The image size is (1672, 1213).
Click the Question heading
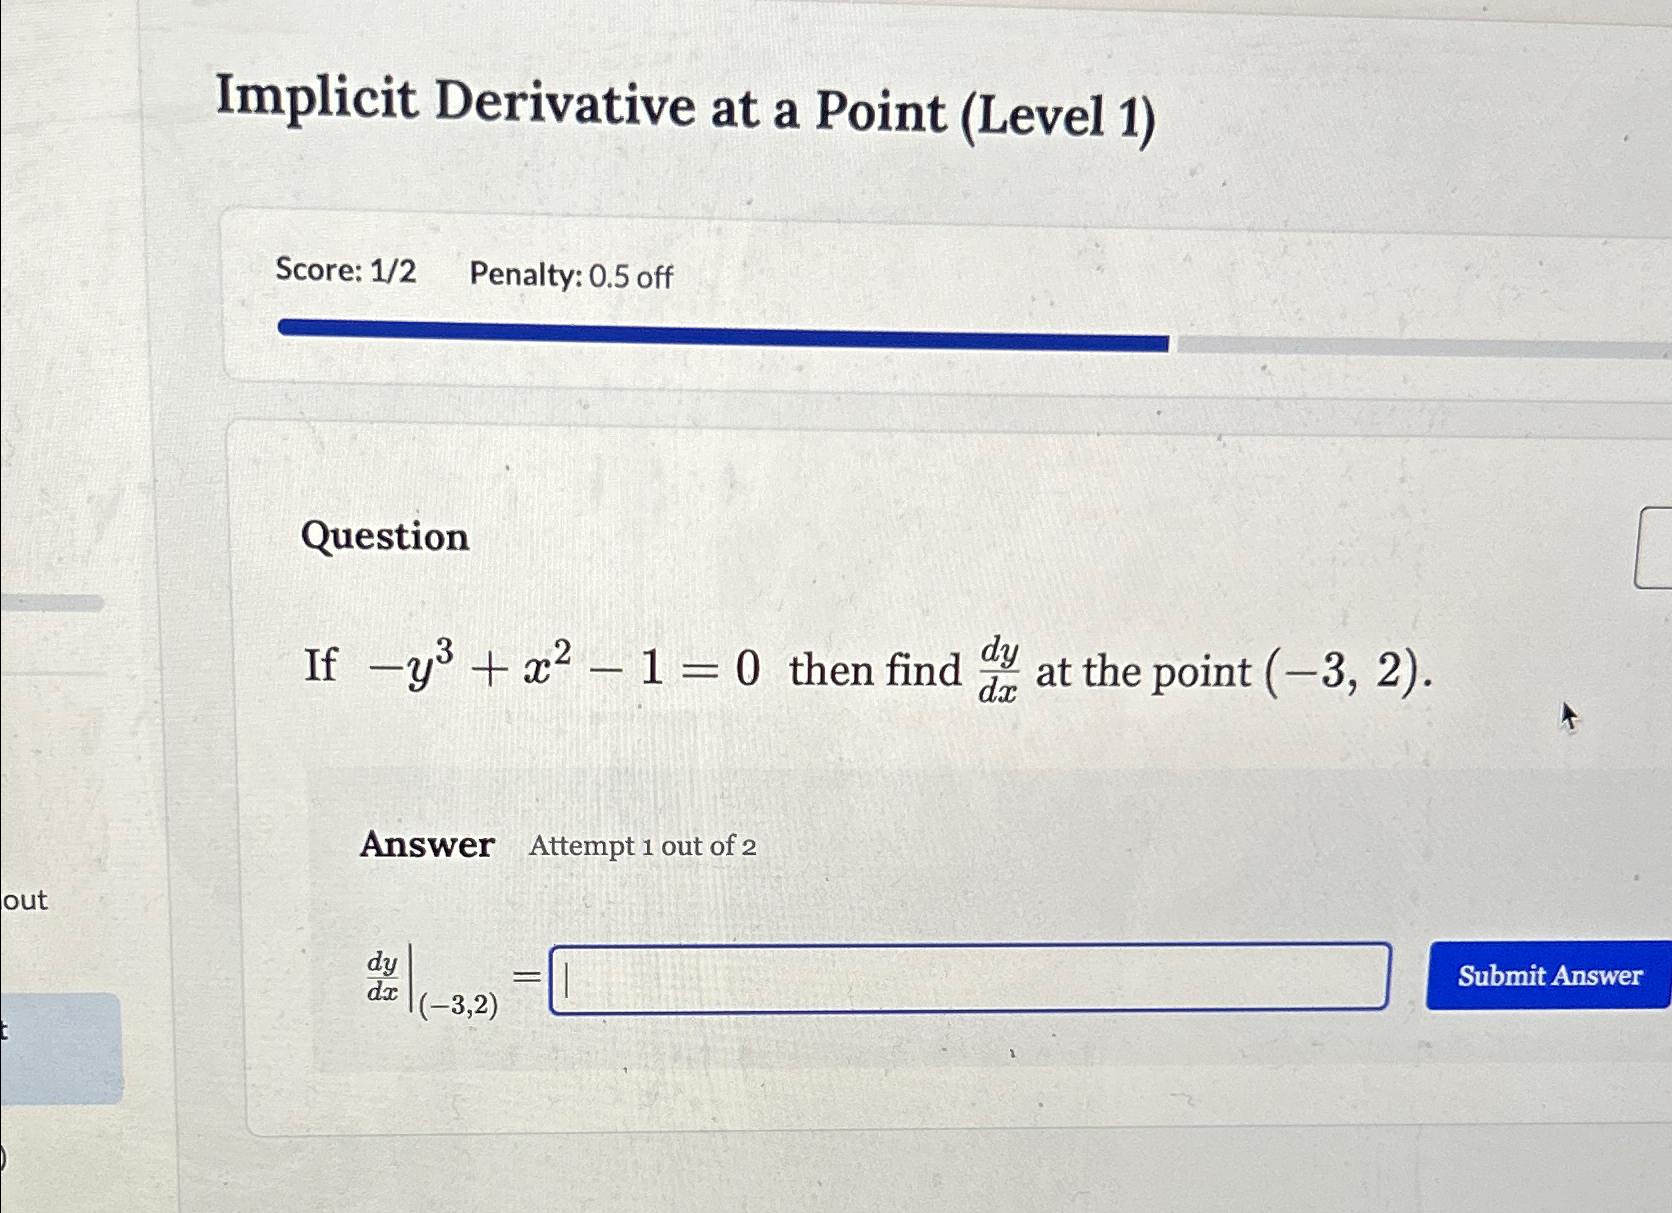pos(386,538)
